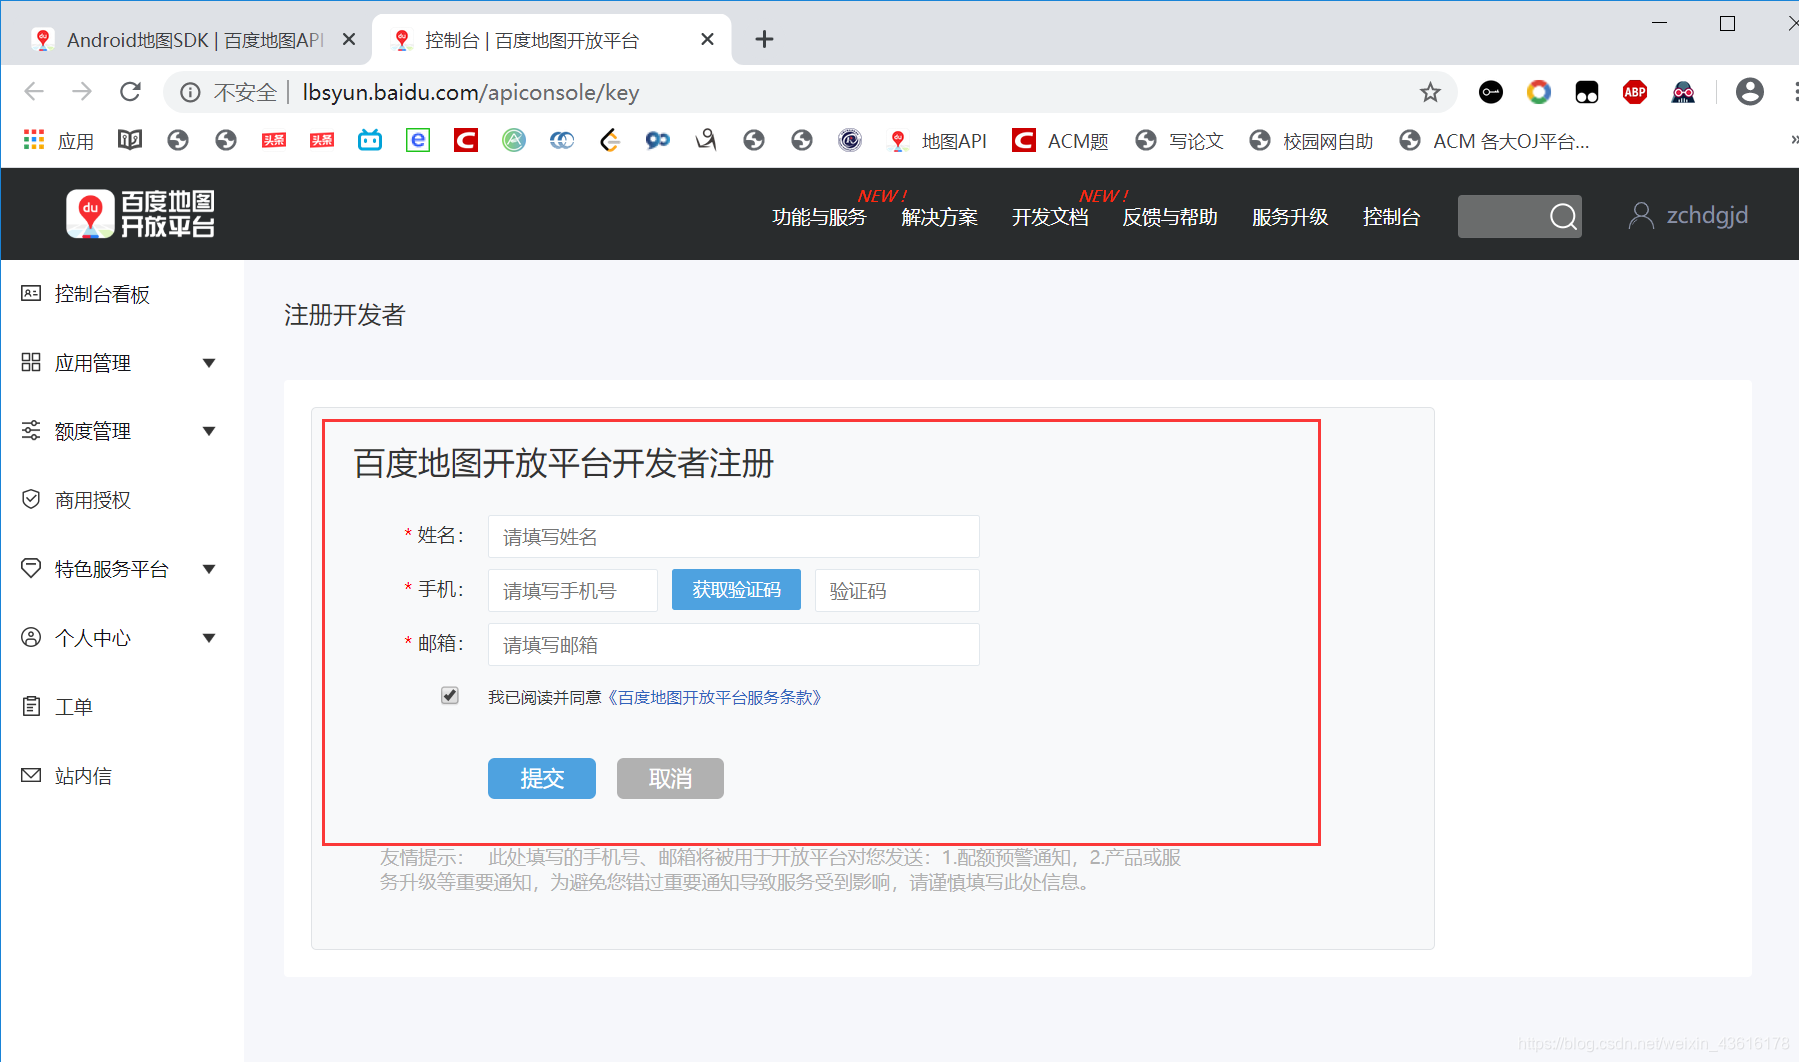
Task: Open the 百度地图开放平台服务条款 link
Action: tap(716, 697)
